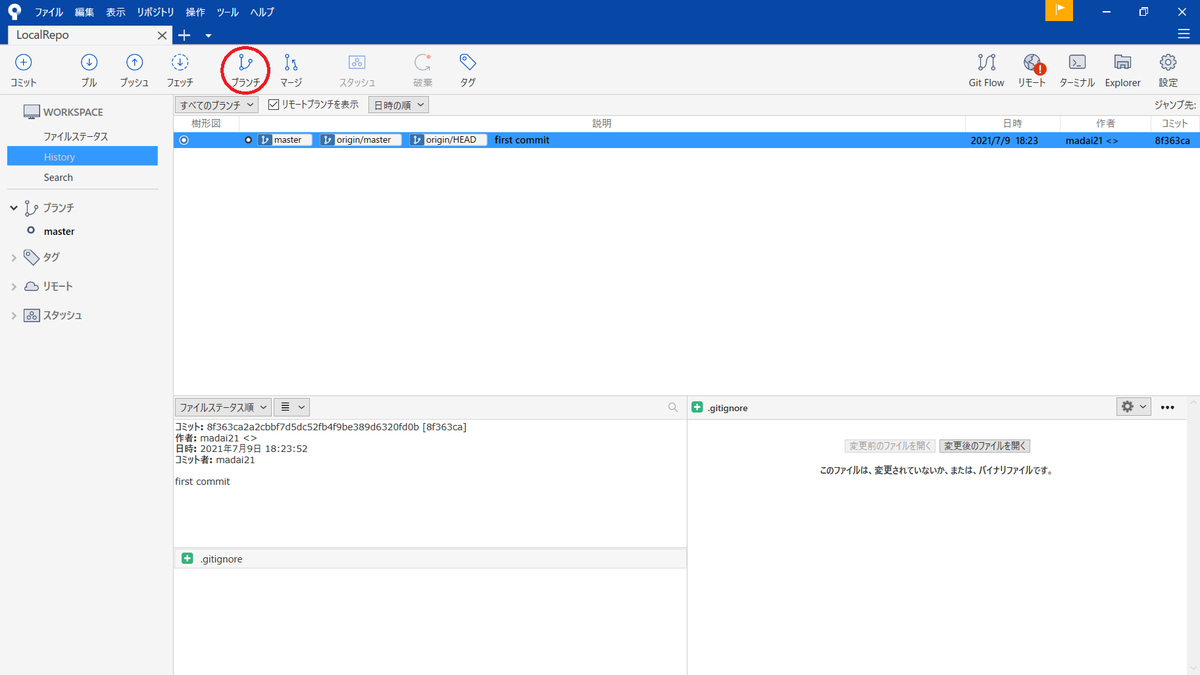Click 変更後のファイルを開く button
The width and height of the screenshot is (1200, 675).
pyautogui.click(x=986, y=446)
